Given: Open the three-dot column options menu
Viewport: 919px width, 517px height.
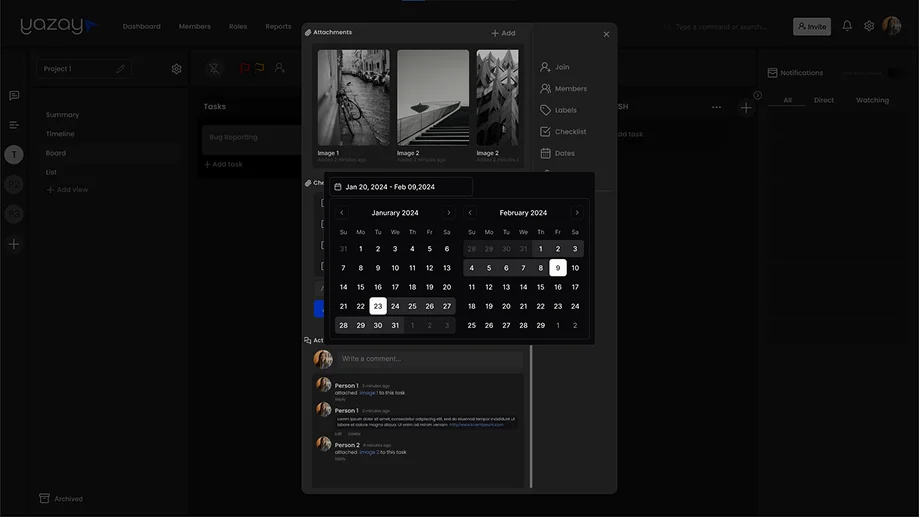Looking at the screenshot, I should [x=716, y=107].
